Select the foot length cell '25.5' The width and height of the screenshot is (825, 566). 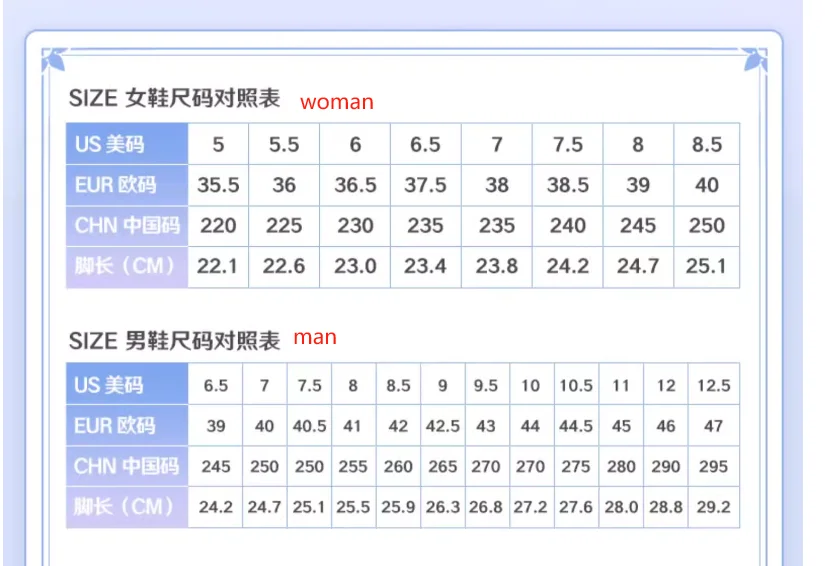353,507
